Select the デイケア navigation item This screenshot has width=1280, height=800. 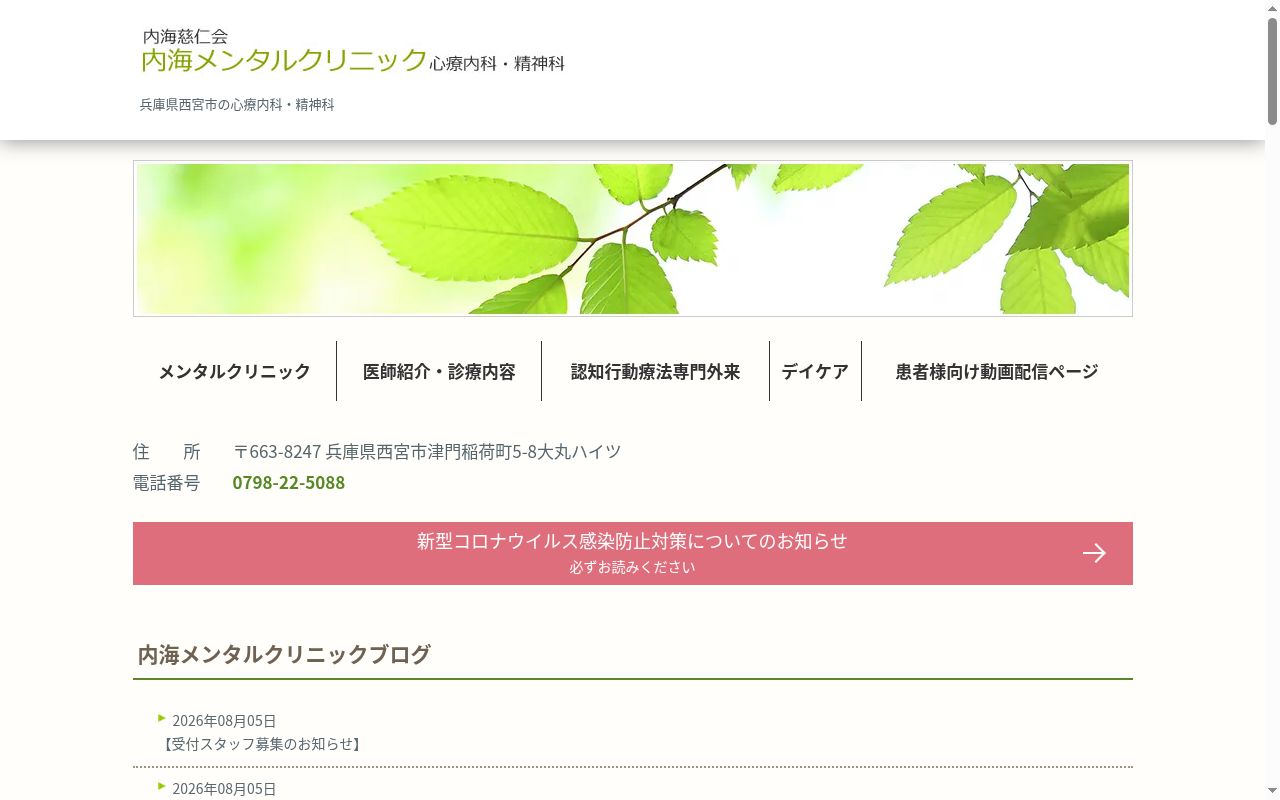pos(815,371)
